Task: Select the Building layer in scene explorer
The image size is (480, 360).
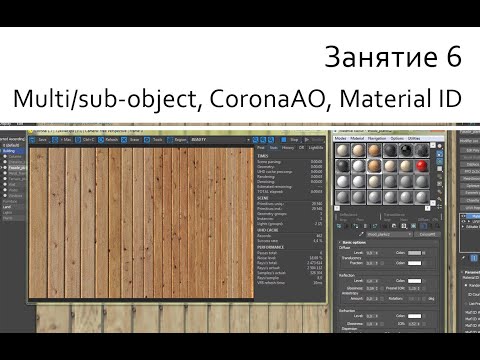Action: [13, 151]
